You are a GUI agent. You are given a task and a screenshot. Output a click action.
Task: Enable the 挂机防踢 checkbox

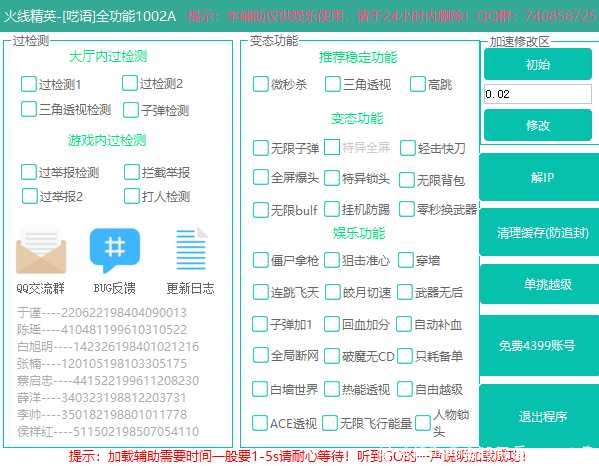332,209
